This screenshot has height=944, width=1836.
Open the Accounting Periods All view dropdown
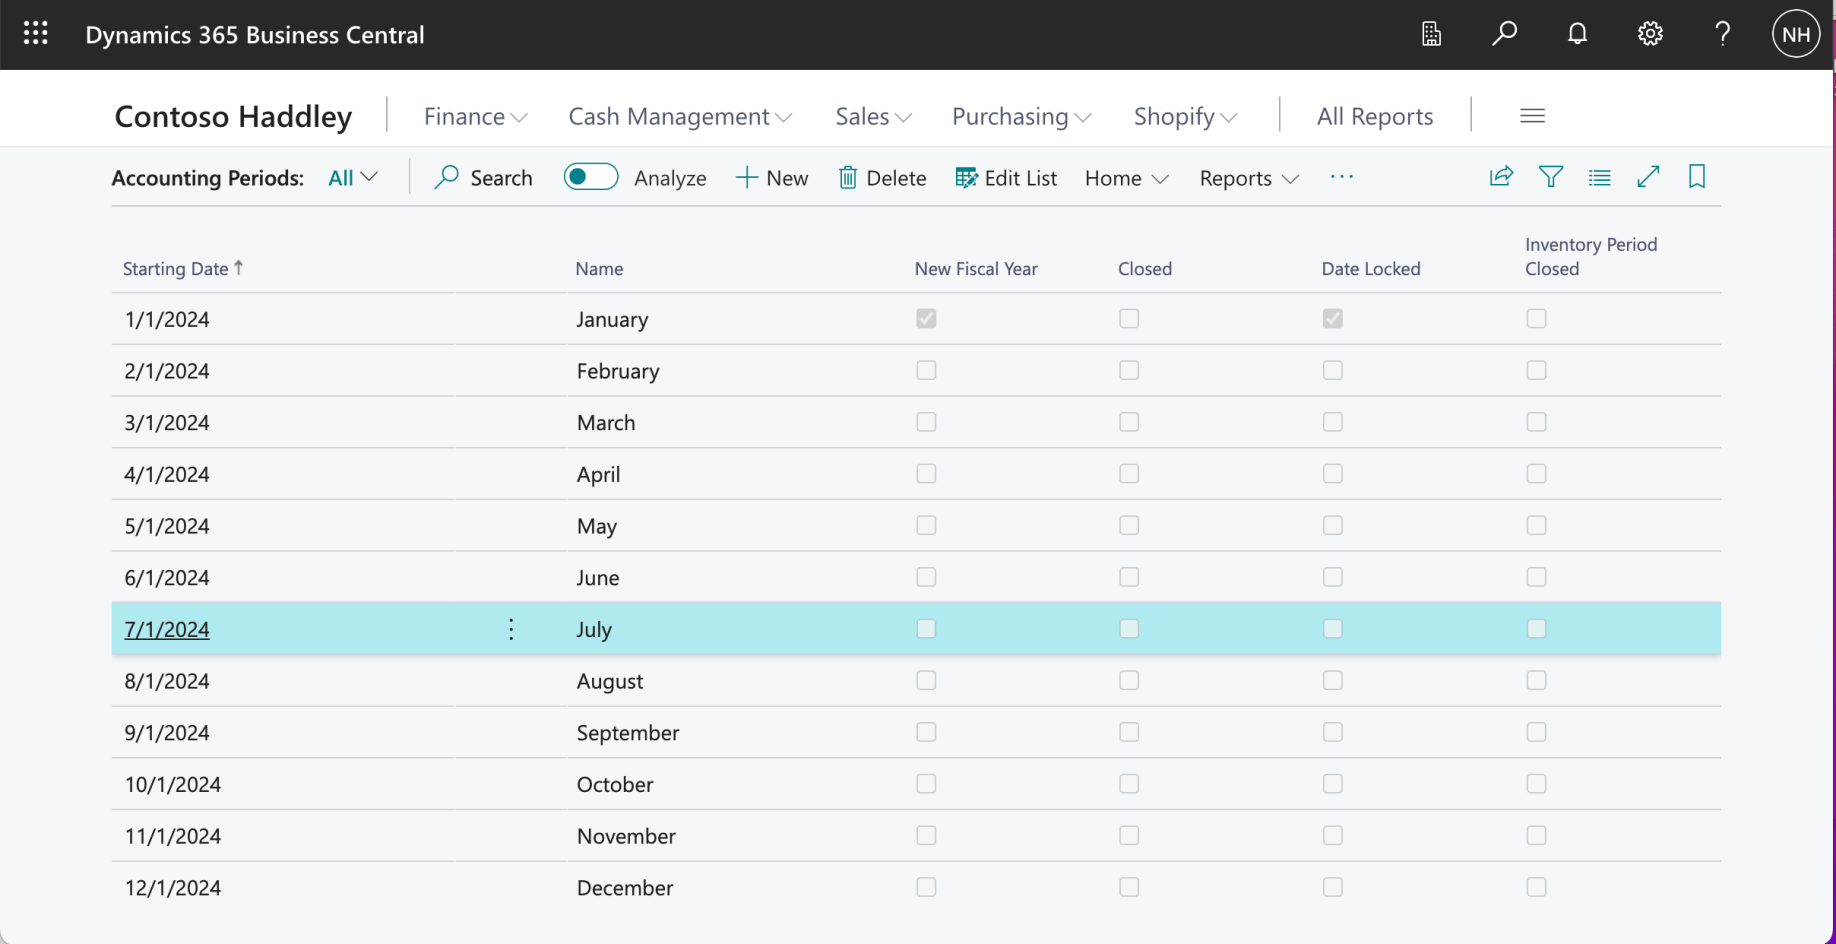(352, 178)
